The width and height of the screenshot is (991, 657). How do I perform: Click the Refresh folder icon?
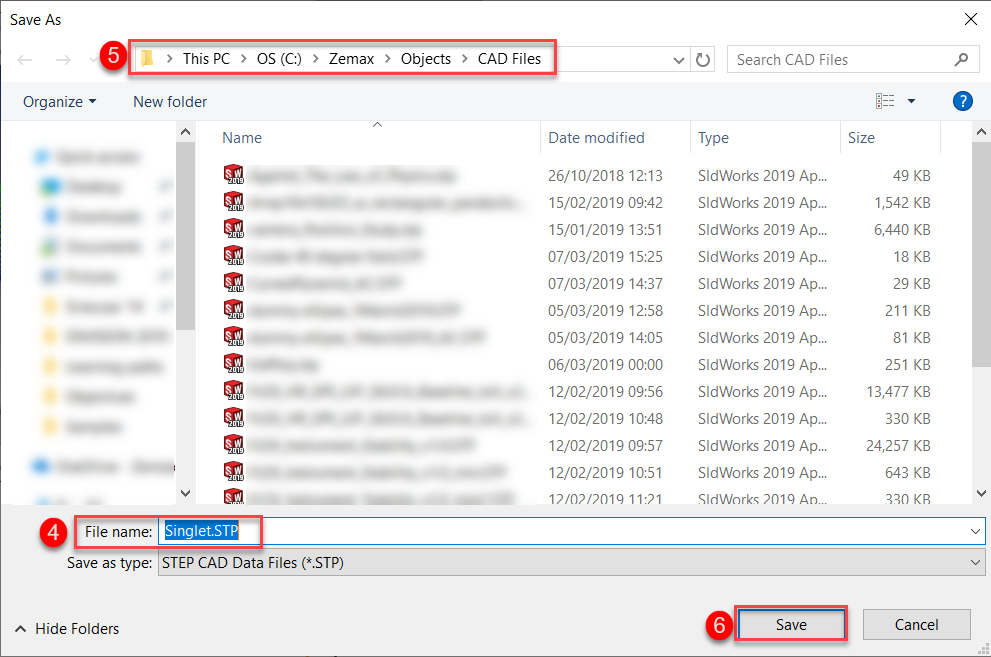703,59
